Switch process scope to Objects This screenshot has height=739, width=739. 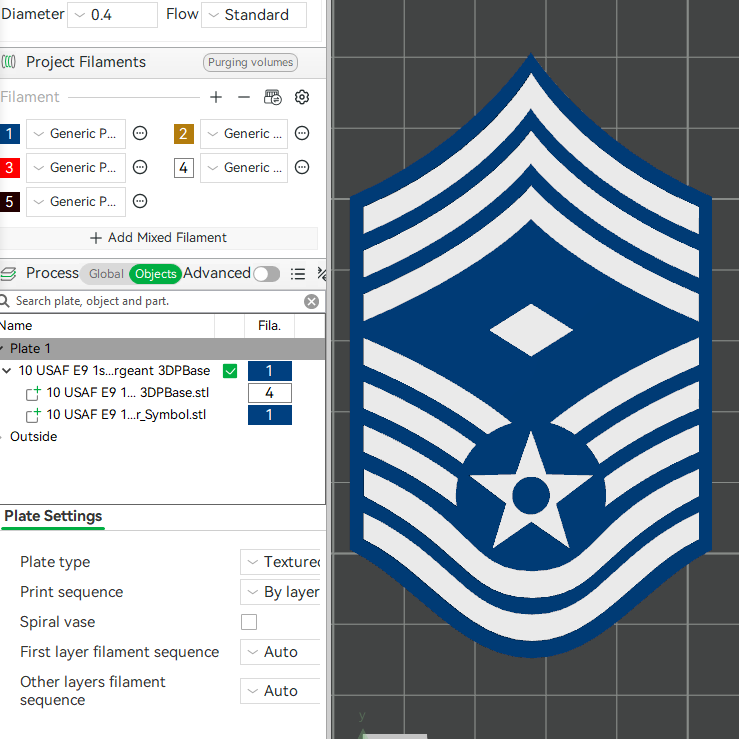click(156, 274)
